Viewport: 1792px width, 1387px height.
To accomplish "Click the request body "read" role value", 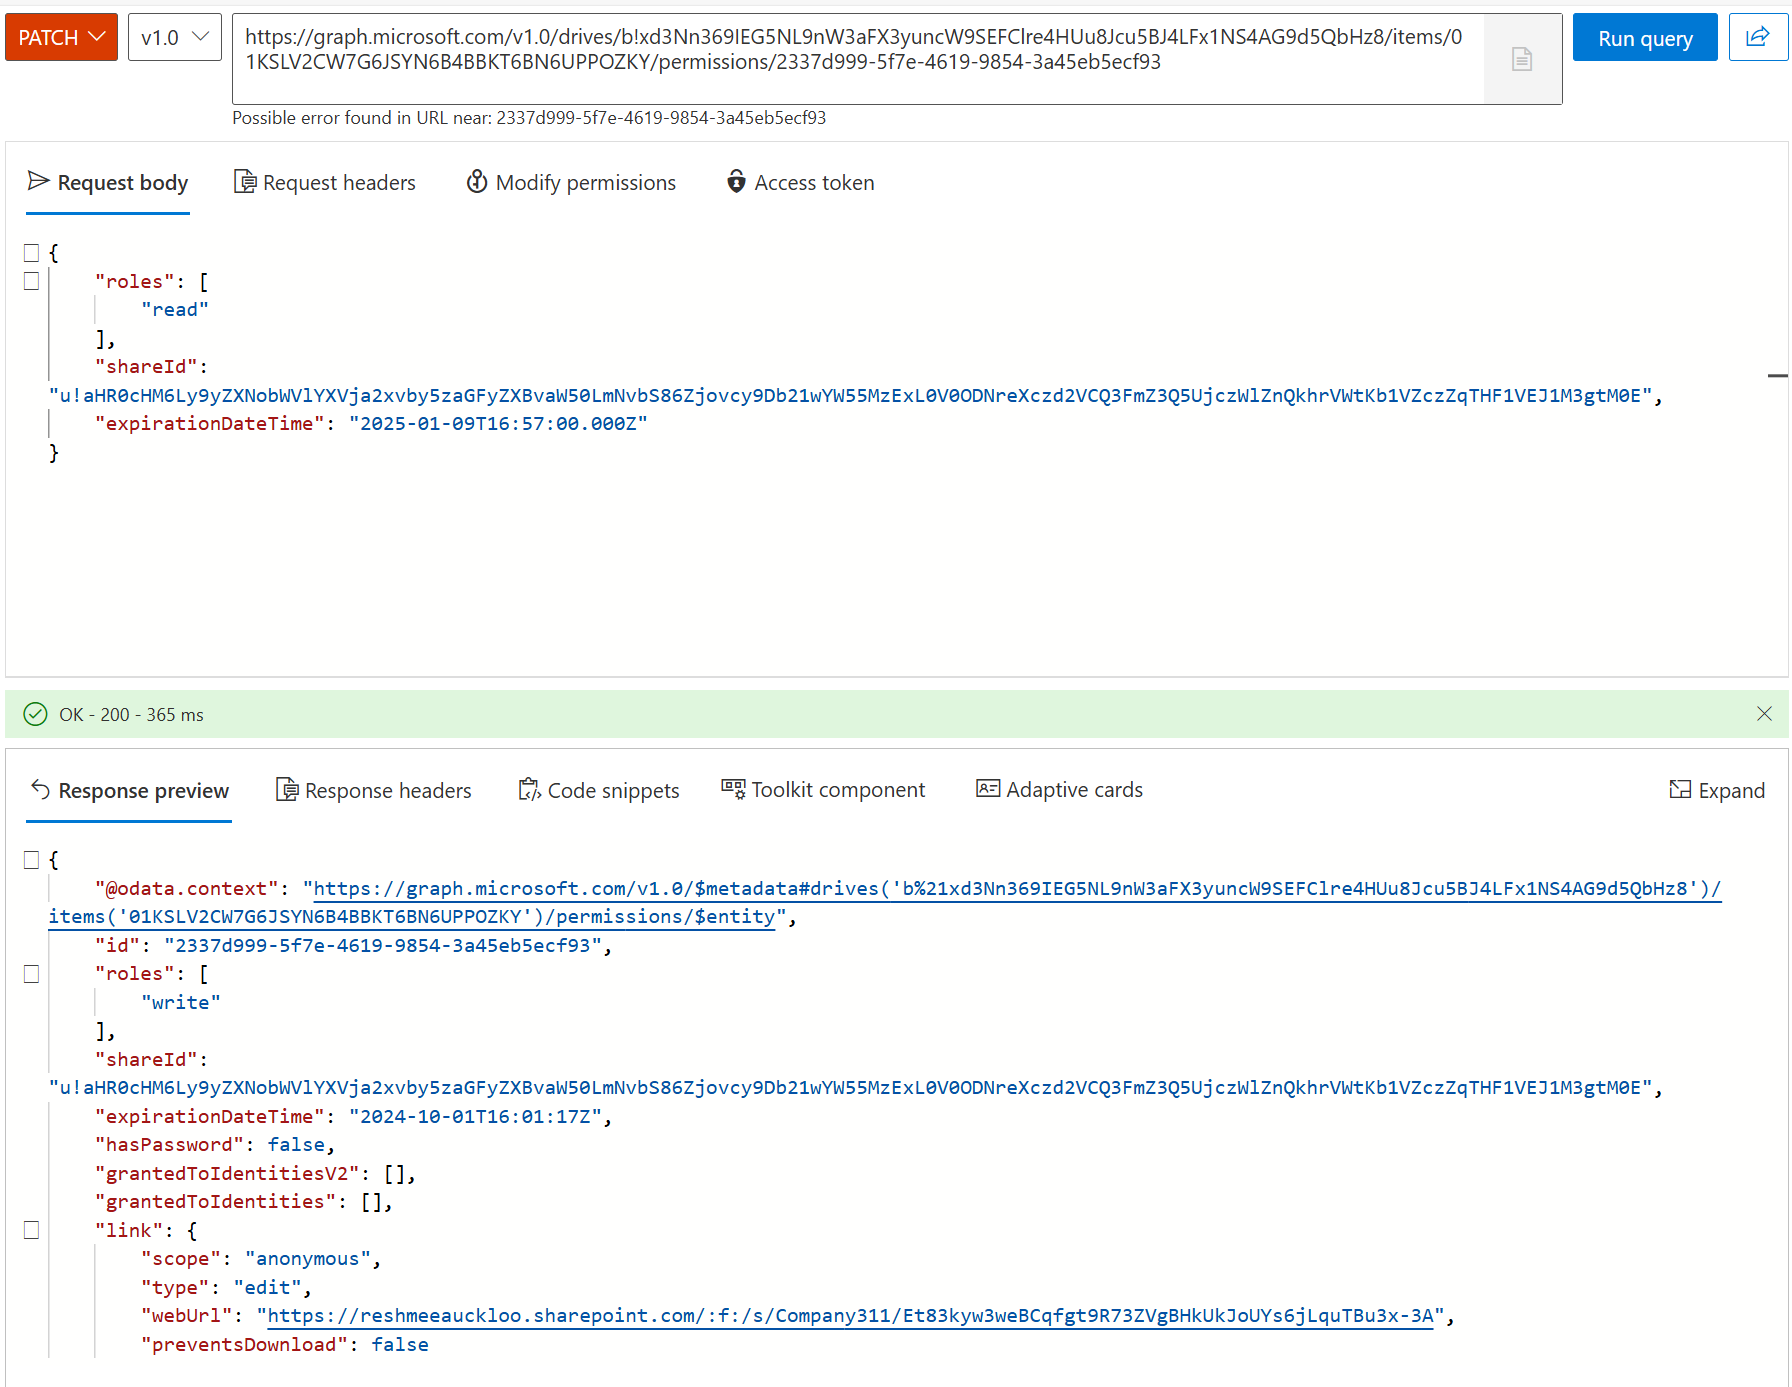I will click(x=175, y=310).
